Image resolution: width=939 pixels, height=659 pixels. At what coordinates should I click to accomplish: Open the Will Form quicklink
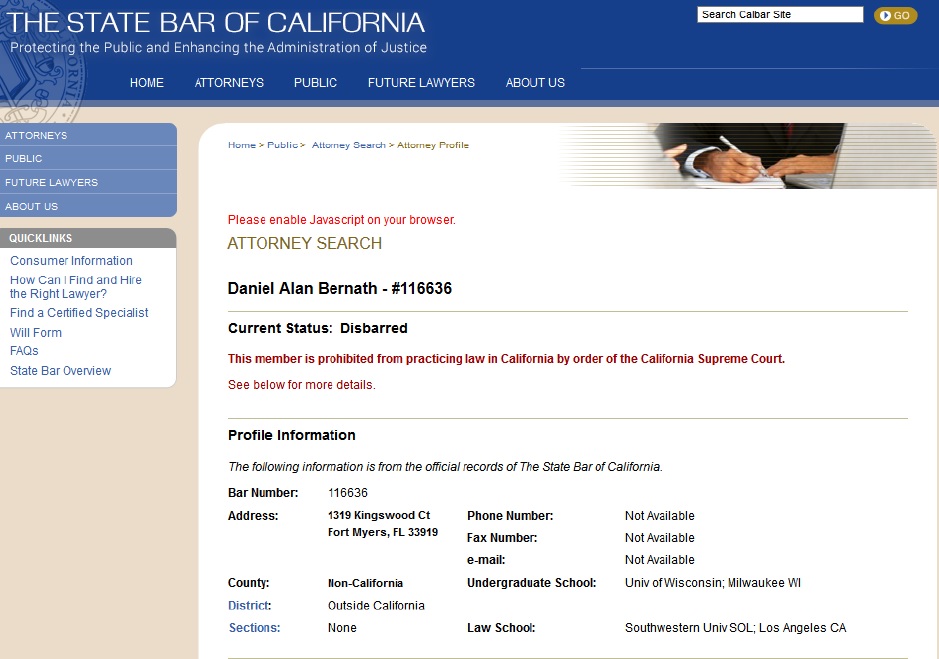pos(36,333)
